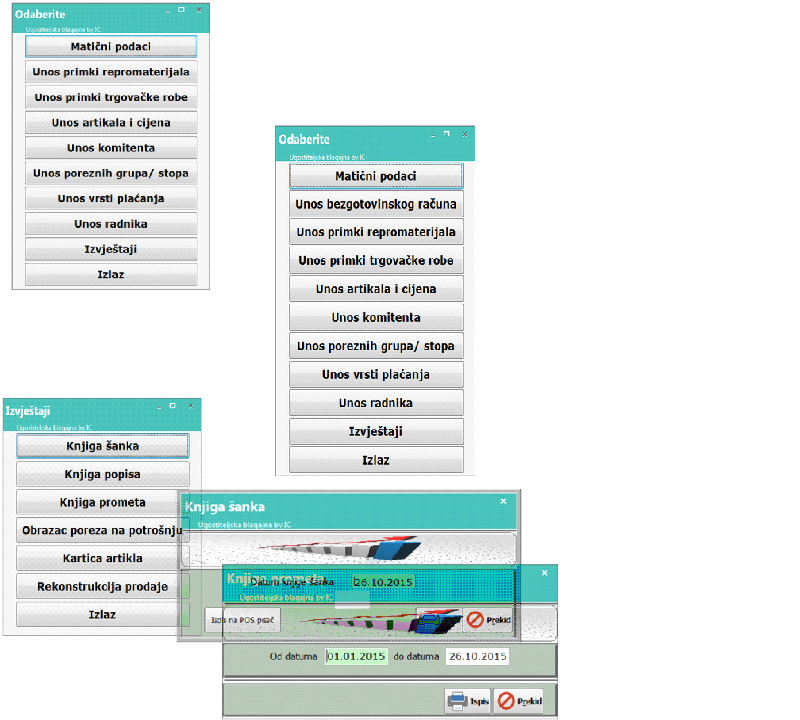Open Obrazac poreza na potrošnju report
The height and width of the screenshot is (720, 800).
pyautogui.click(x=103, y=530)
